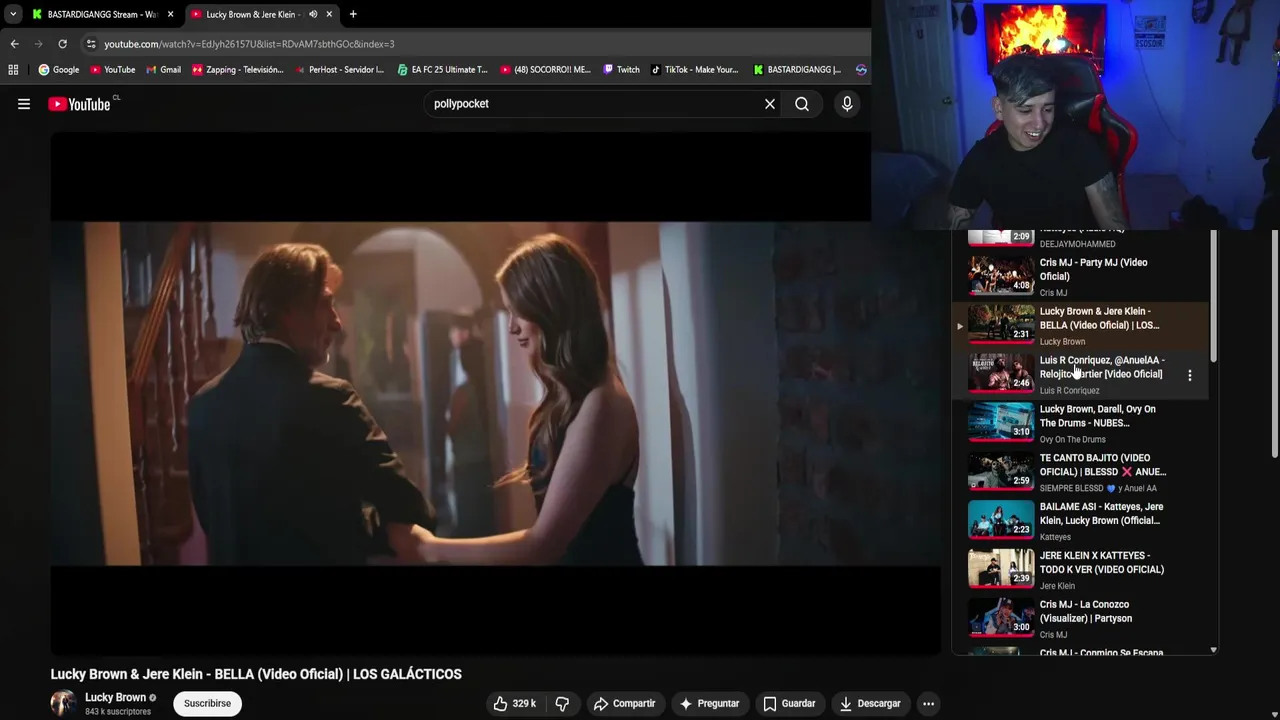Viewport: 1280px width, 720px height.
Task: Play Luis R Conriquez Relojito Cartier video
Action: tap(1080, 375)
